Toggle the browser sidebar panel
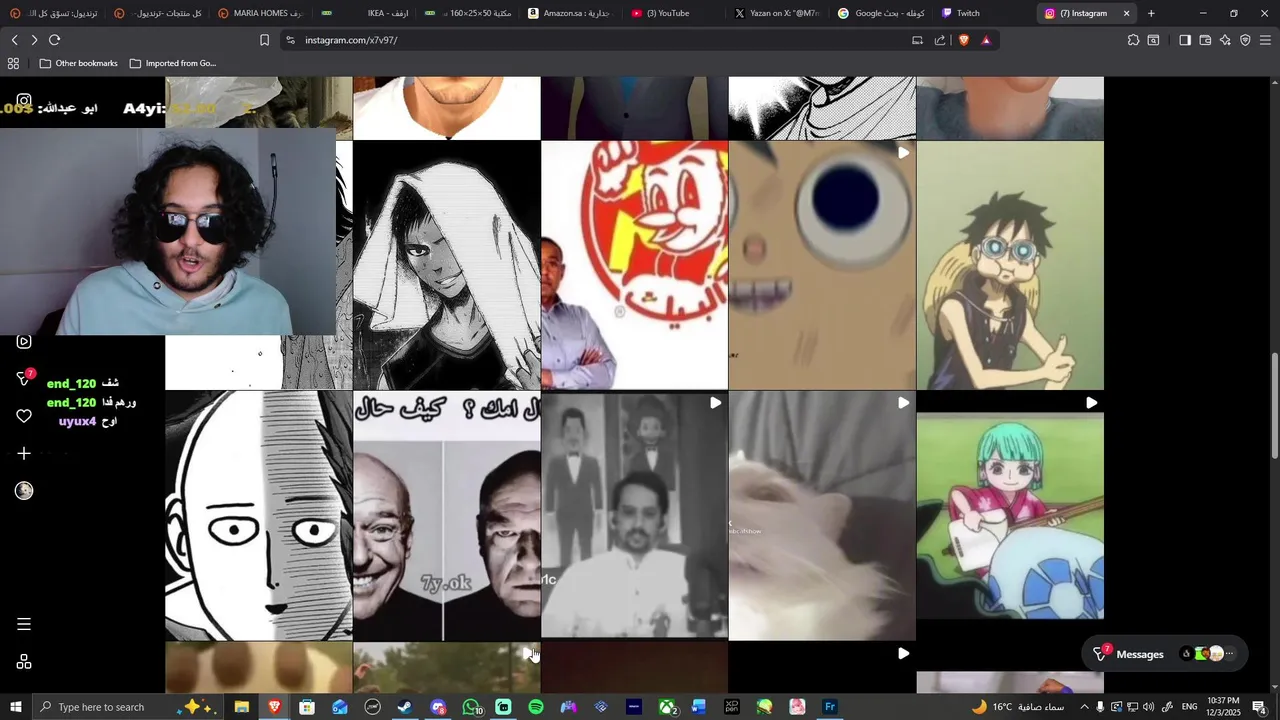Image resolution: width=1280 pixels, height=720 pixels. coord(1185,40)
